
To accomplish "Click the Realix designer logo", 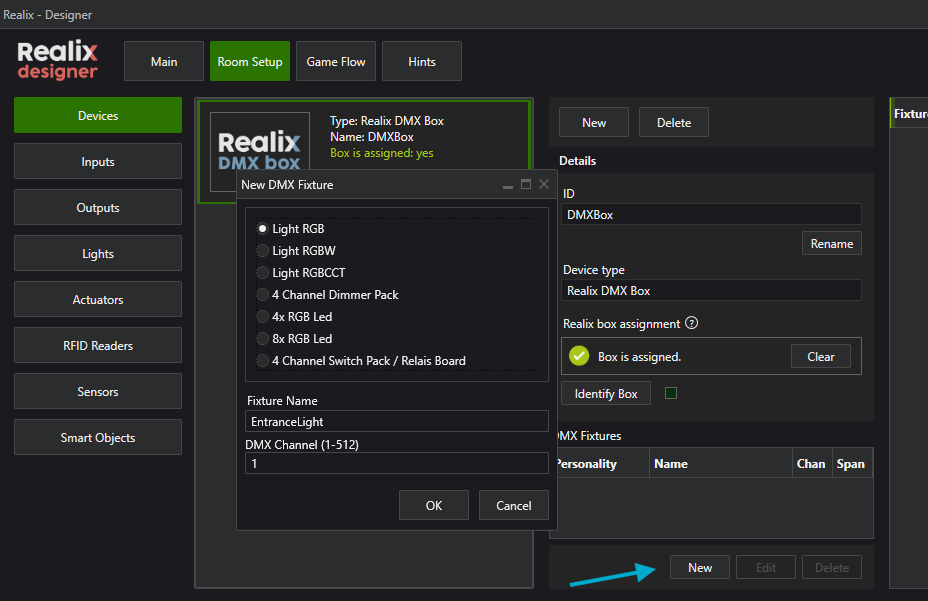I will [57, 60].
